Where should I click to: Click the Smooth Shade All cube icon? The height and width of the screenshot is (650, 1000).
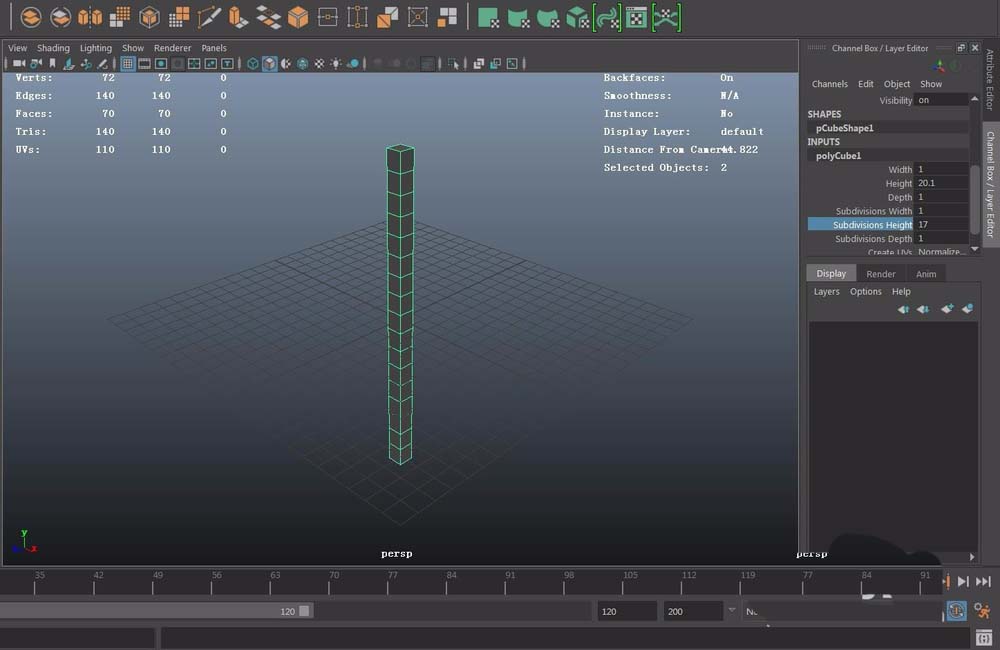pos(270,63)
